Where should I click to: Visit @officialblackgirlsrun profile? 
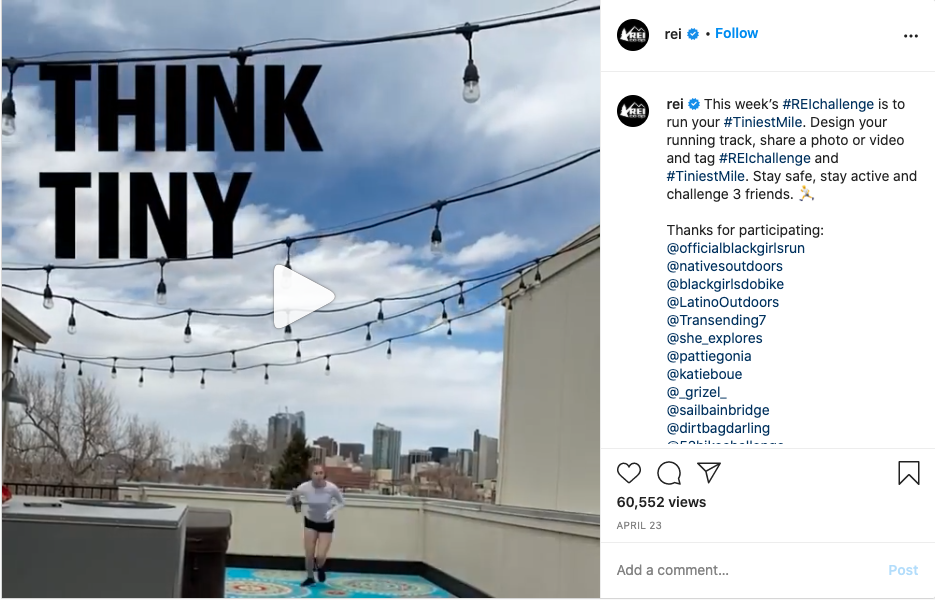click(736, 248)
